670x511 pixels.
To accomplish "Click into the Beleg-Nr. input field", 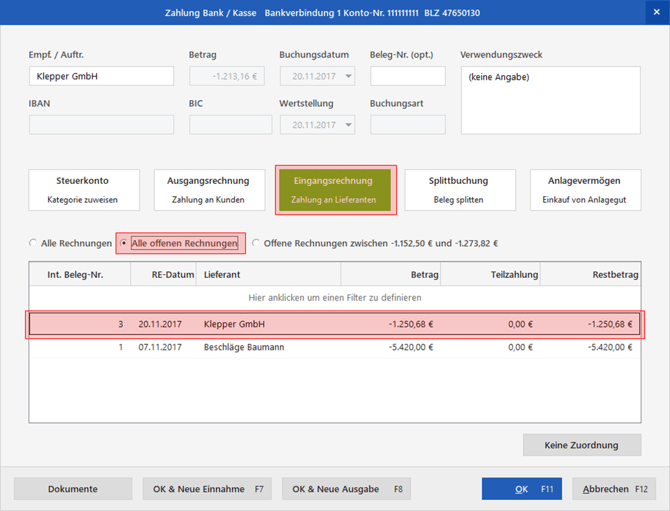I will [407, 76].
